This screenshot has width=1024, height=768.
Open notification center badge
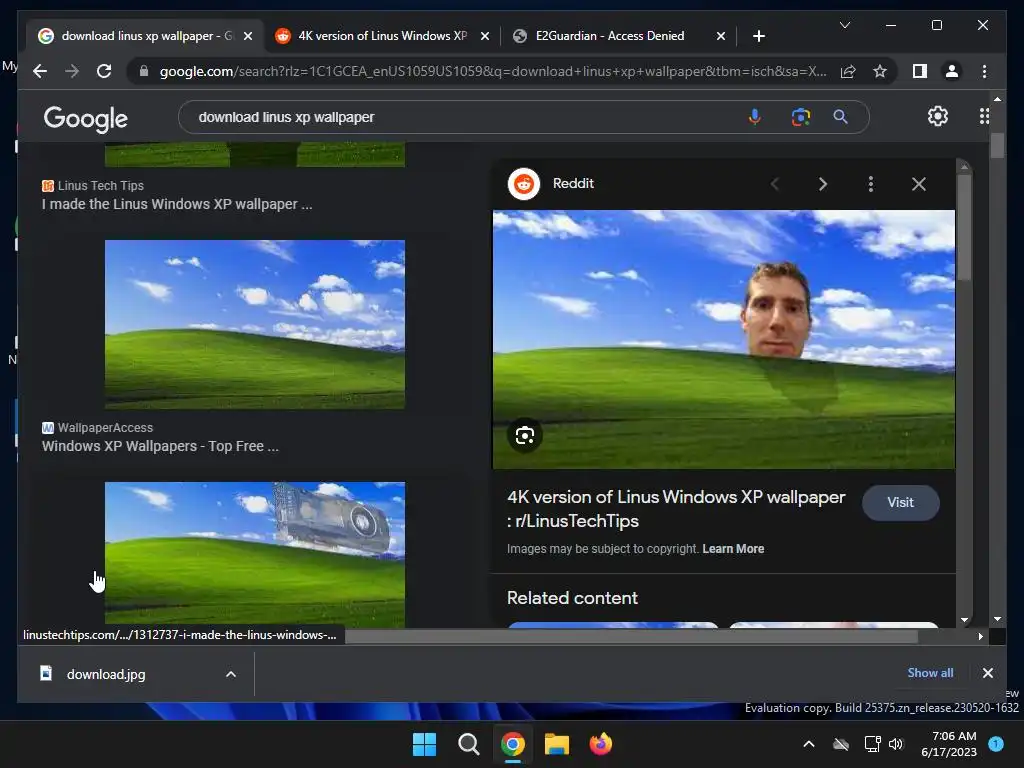pos(996,744)
